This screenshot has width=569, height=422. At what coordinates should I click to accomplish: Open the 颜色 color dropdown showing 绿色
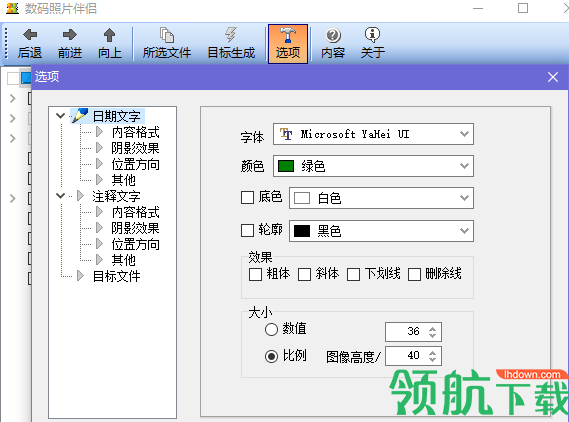click(464, 166)
